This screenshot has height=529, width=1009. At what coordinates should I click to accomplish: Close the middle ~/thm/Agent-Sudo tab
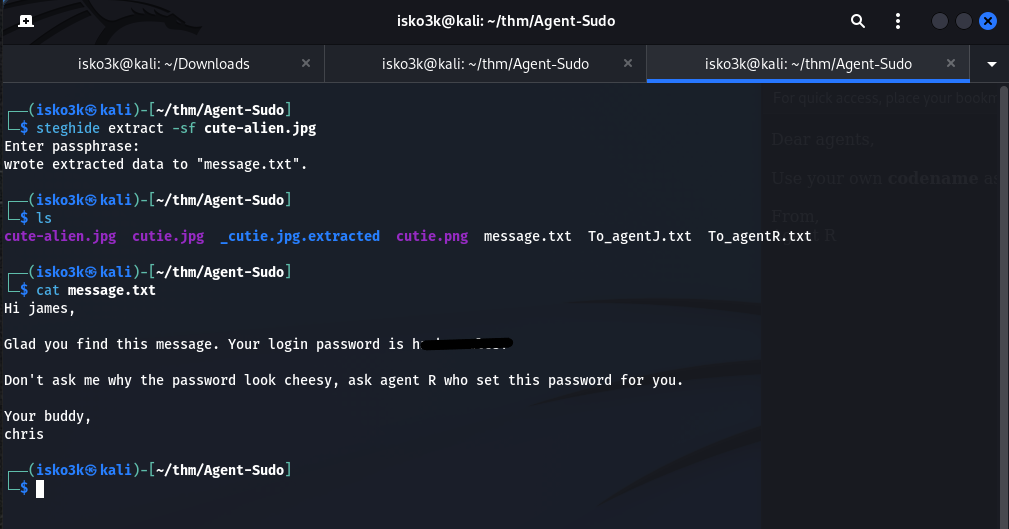(x=629, y=64)
